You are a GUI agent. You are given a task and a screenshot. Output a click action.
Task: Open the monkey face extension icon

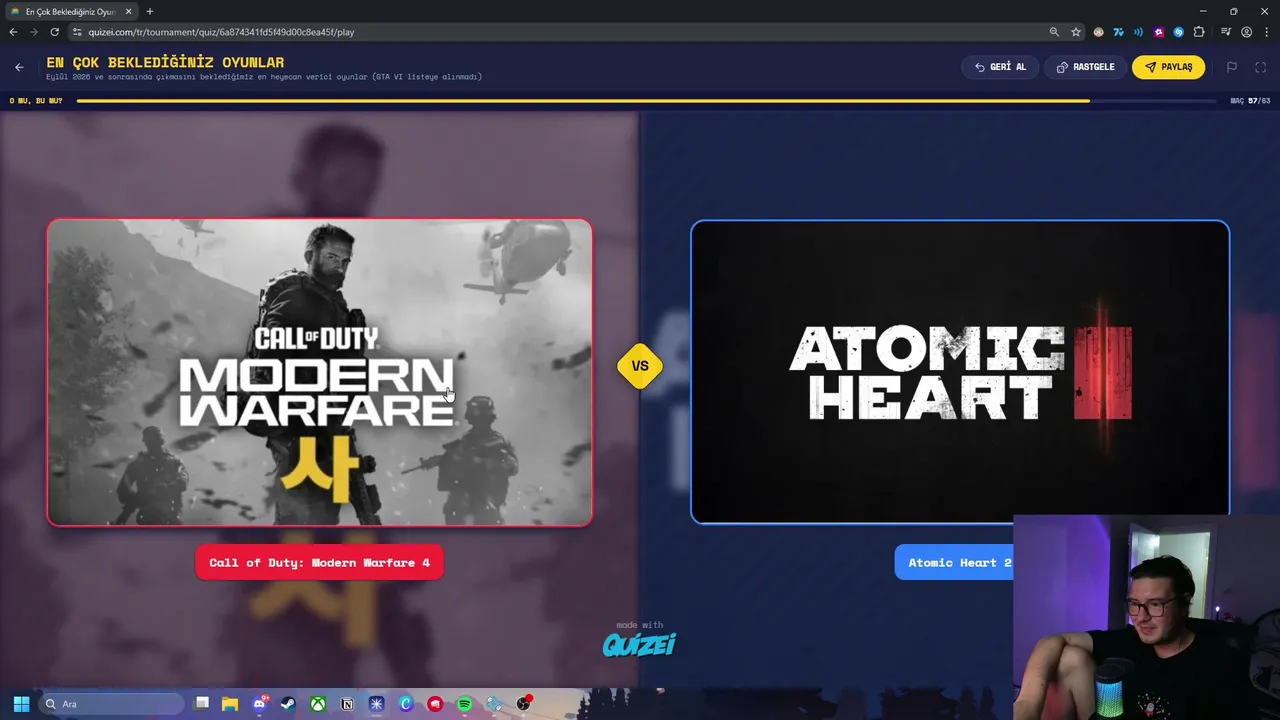(x=1098, y=32)
